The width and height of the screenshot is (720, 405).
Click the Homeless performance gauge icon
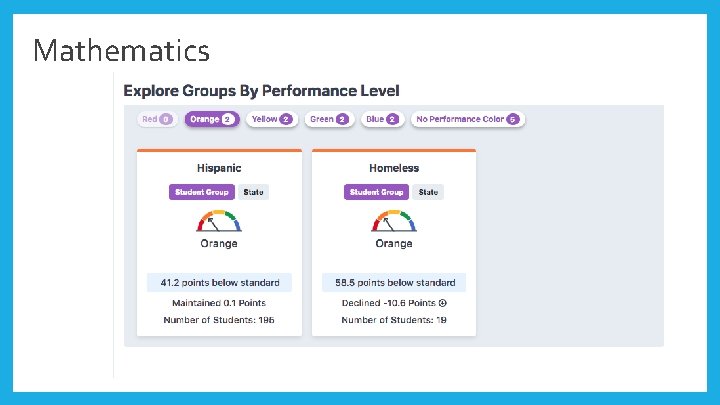394,220
